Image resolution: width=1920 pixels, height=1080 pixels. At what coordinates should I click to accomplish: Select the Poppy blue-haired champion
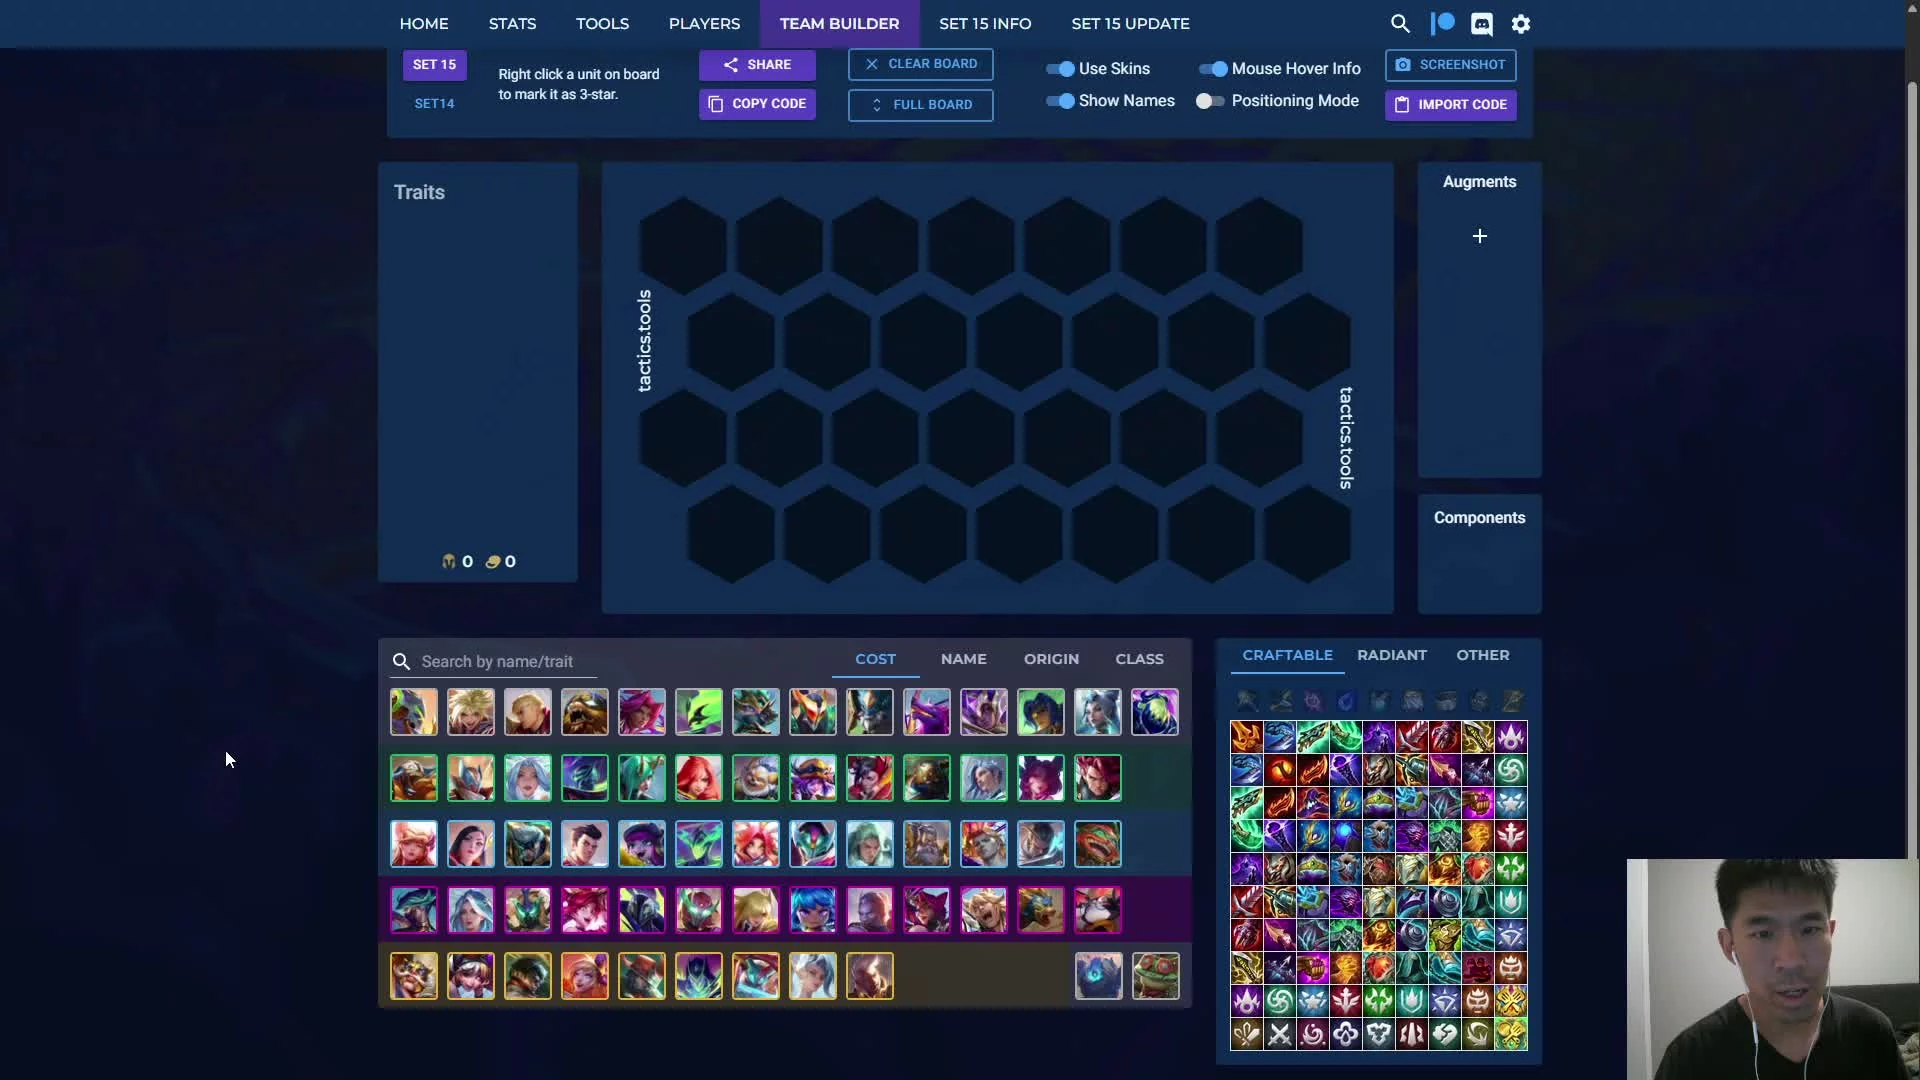click(813, 910)
